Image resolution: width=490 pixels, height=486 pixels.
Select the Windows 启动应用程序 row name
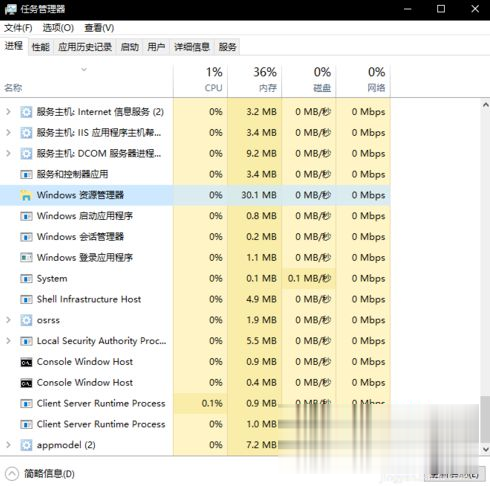85,216
